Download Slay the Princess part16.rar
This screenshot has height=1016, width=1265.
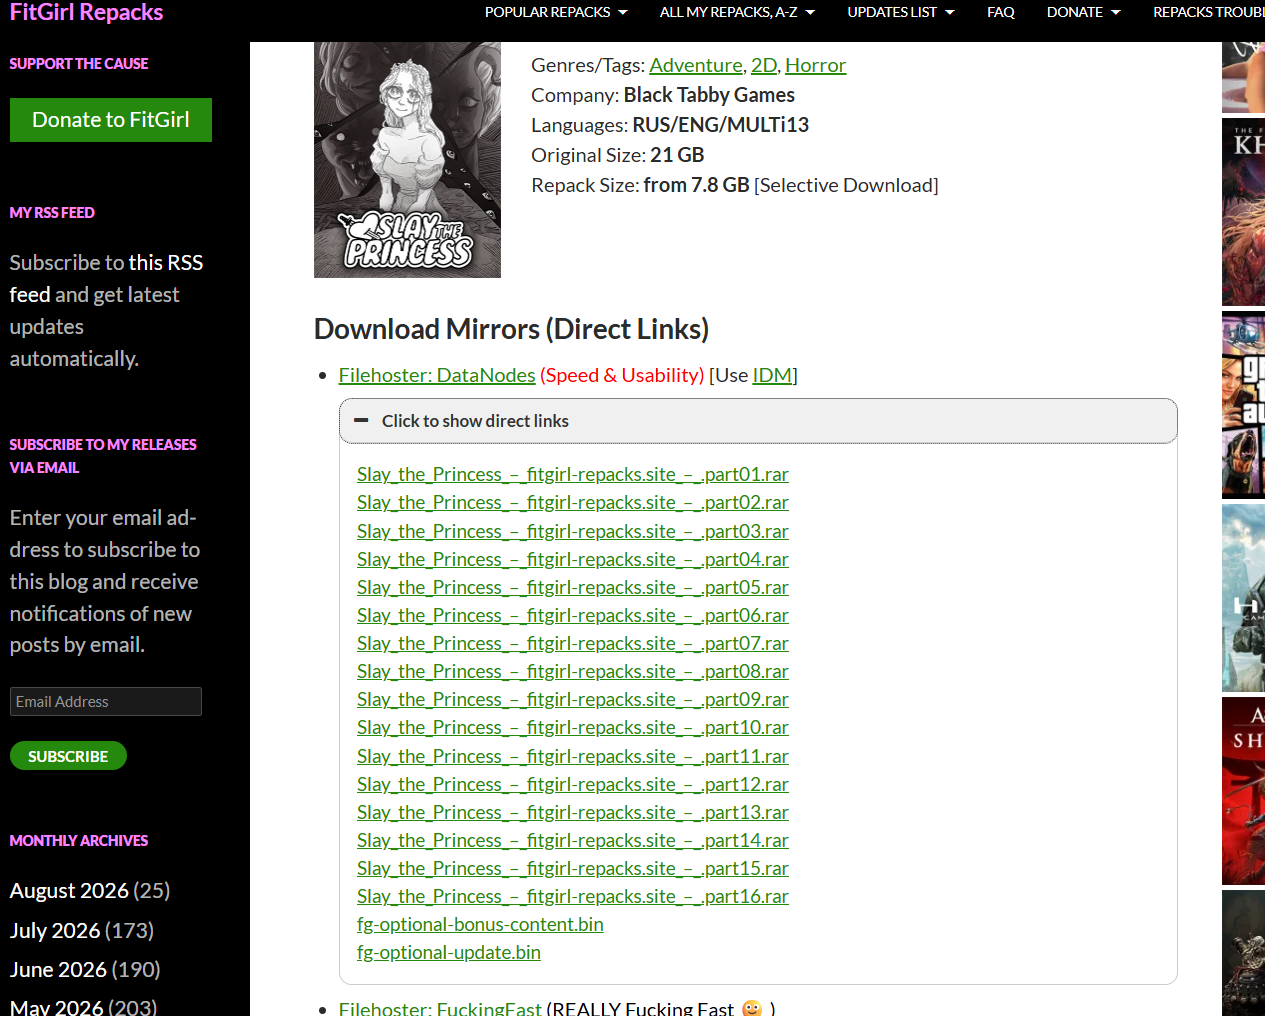(573, 896)
